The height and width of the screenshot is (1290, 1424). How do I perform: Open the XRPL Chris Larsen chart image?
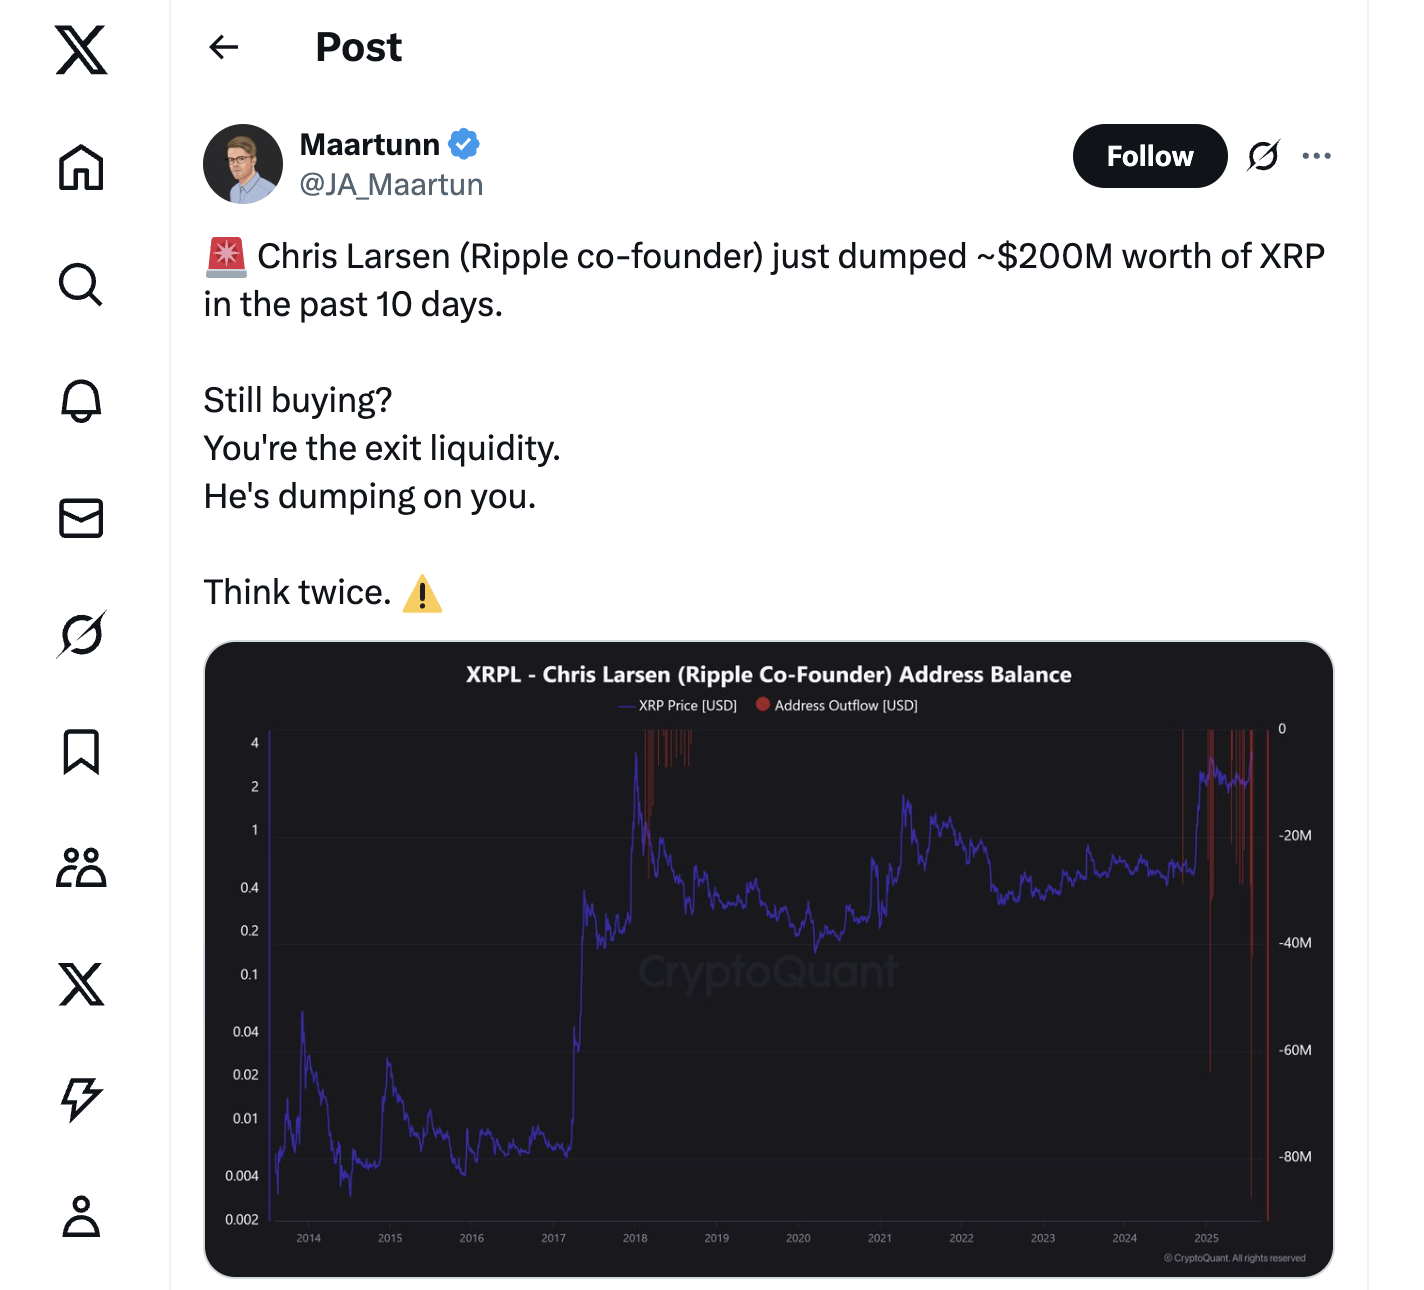769,959
